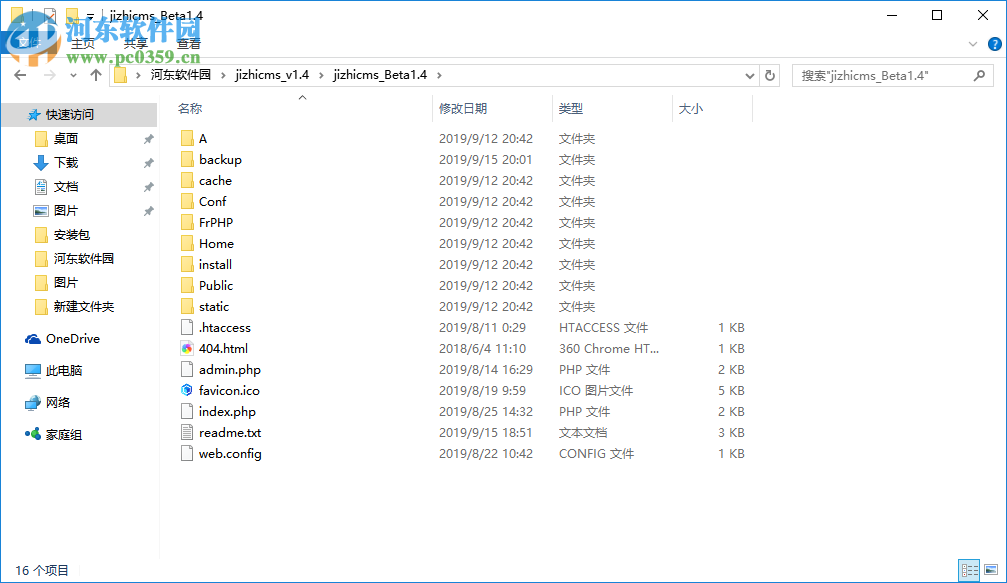Open the favicon.ico file
Image resolution: width=1007 pixels, height=583 pixels.
[229, 390]
